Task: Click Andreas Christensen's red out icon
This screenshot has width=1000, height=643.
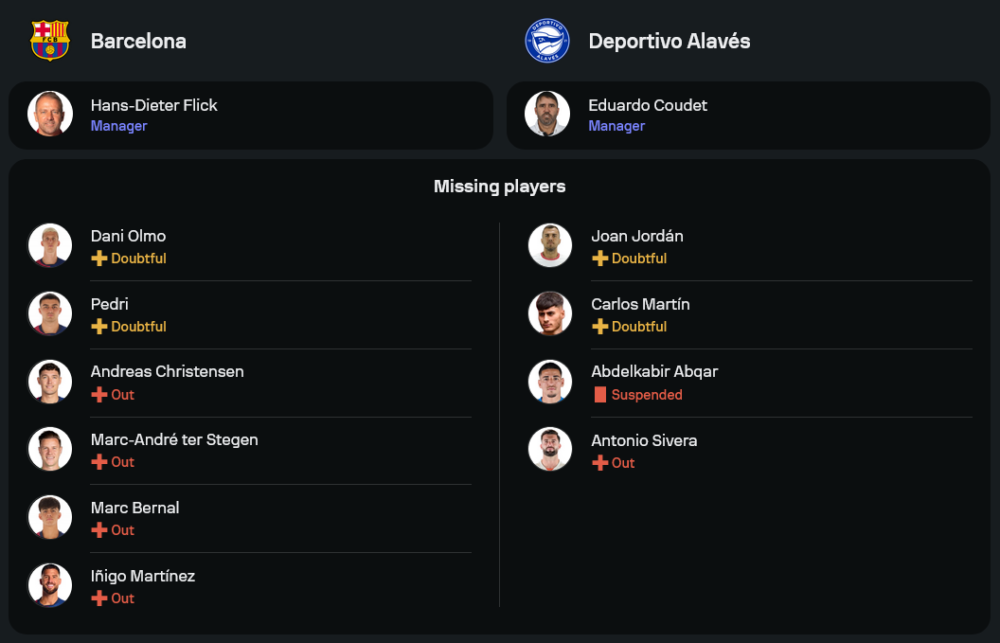Action: [x=99, y=395]
